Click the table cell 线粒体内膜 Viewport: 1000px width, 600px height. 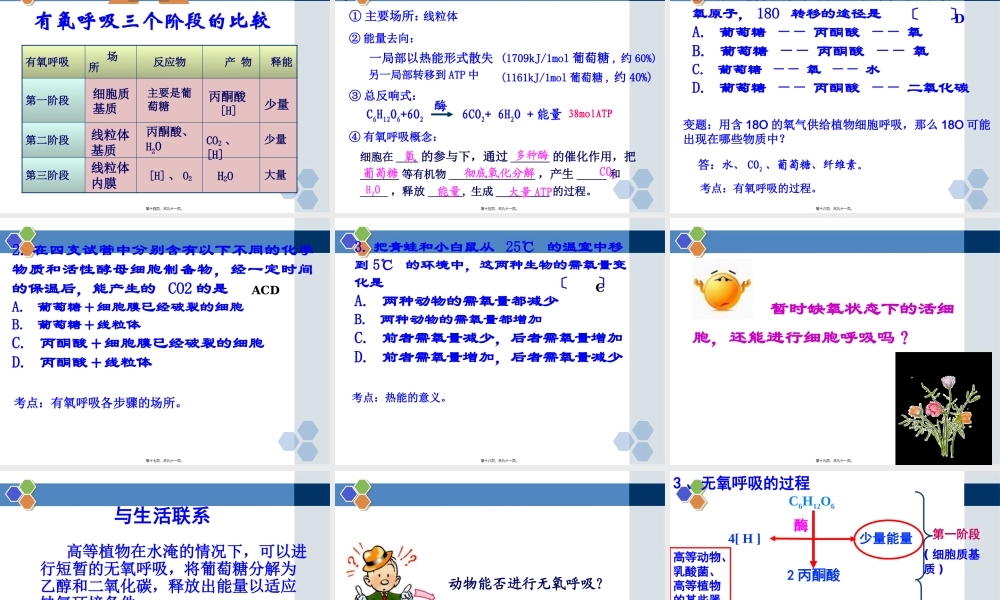click(110, 175)
